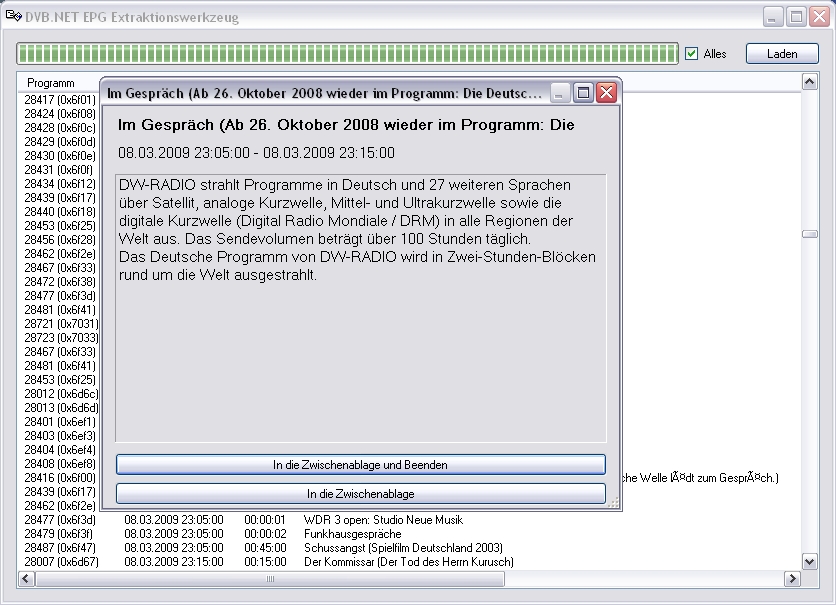Click In die Zwischenablage und Beenden
The width and height of the screenshot is (836, 605).
360,465
